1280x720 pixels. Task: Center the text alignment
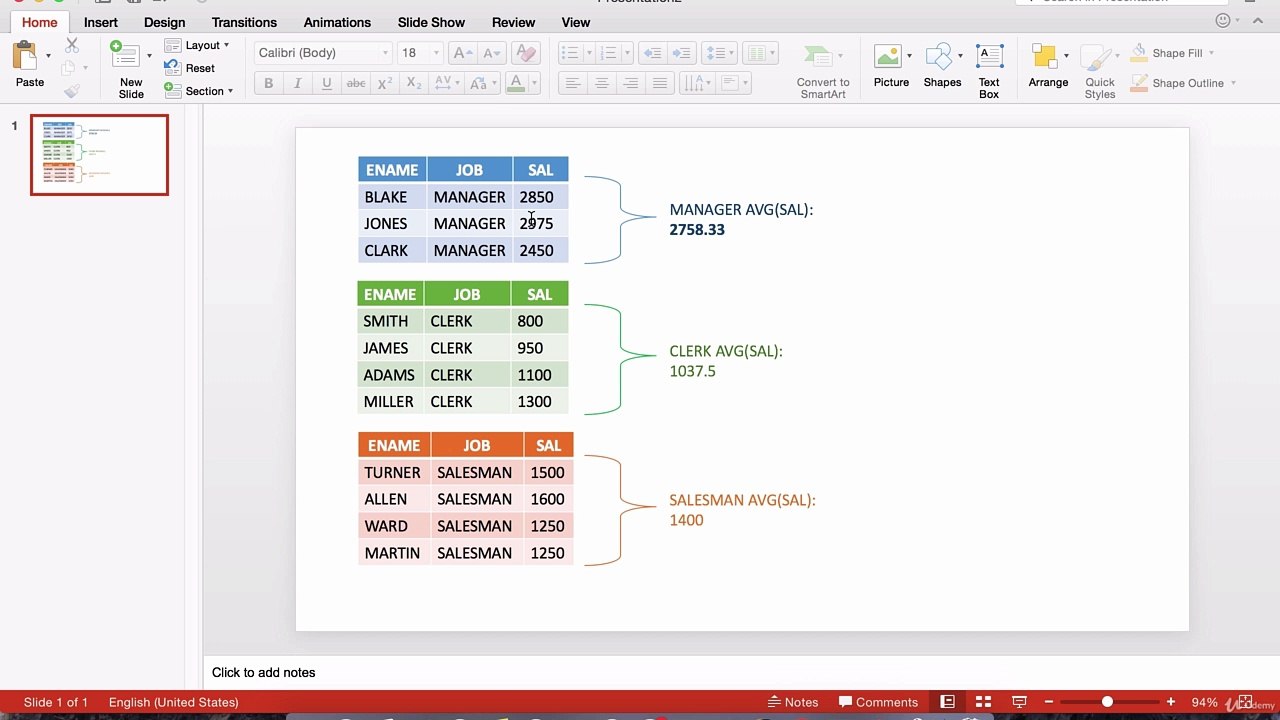pos(601,84)
